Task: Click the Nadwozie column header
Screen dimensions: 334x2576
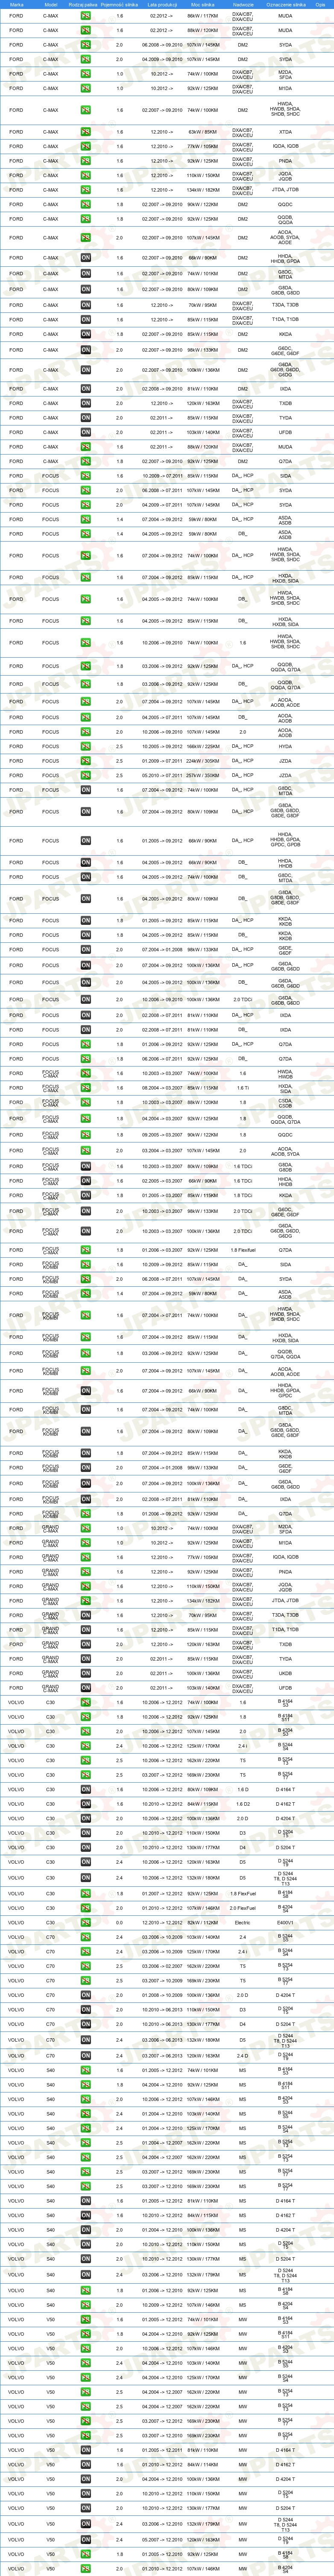Action: [x=243, y=5]
